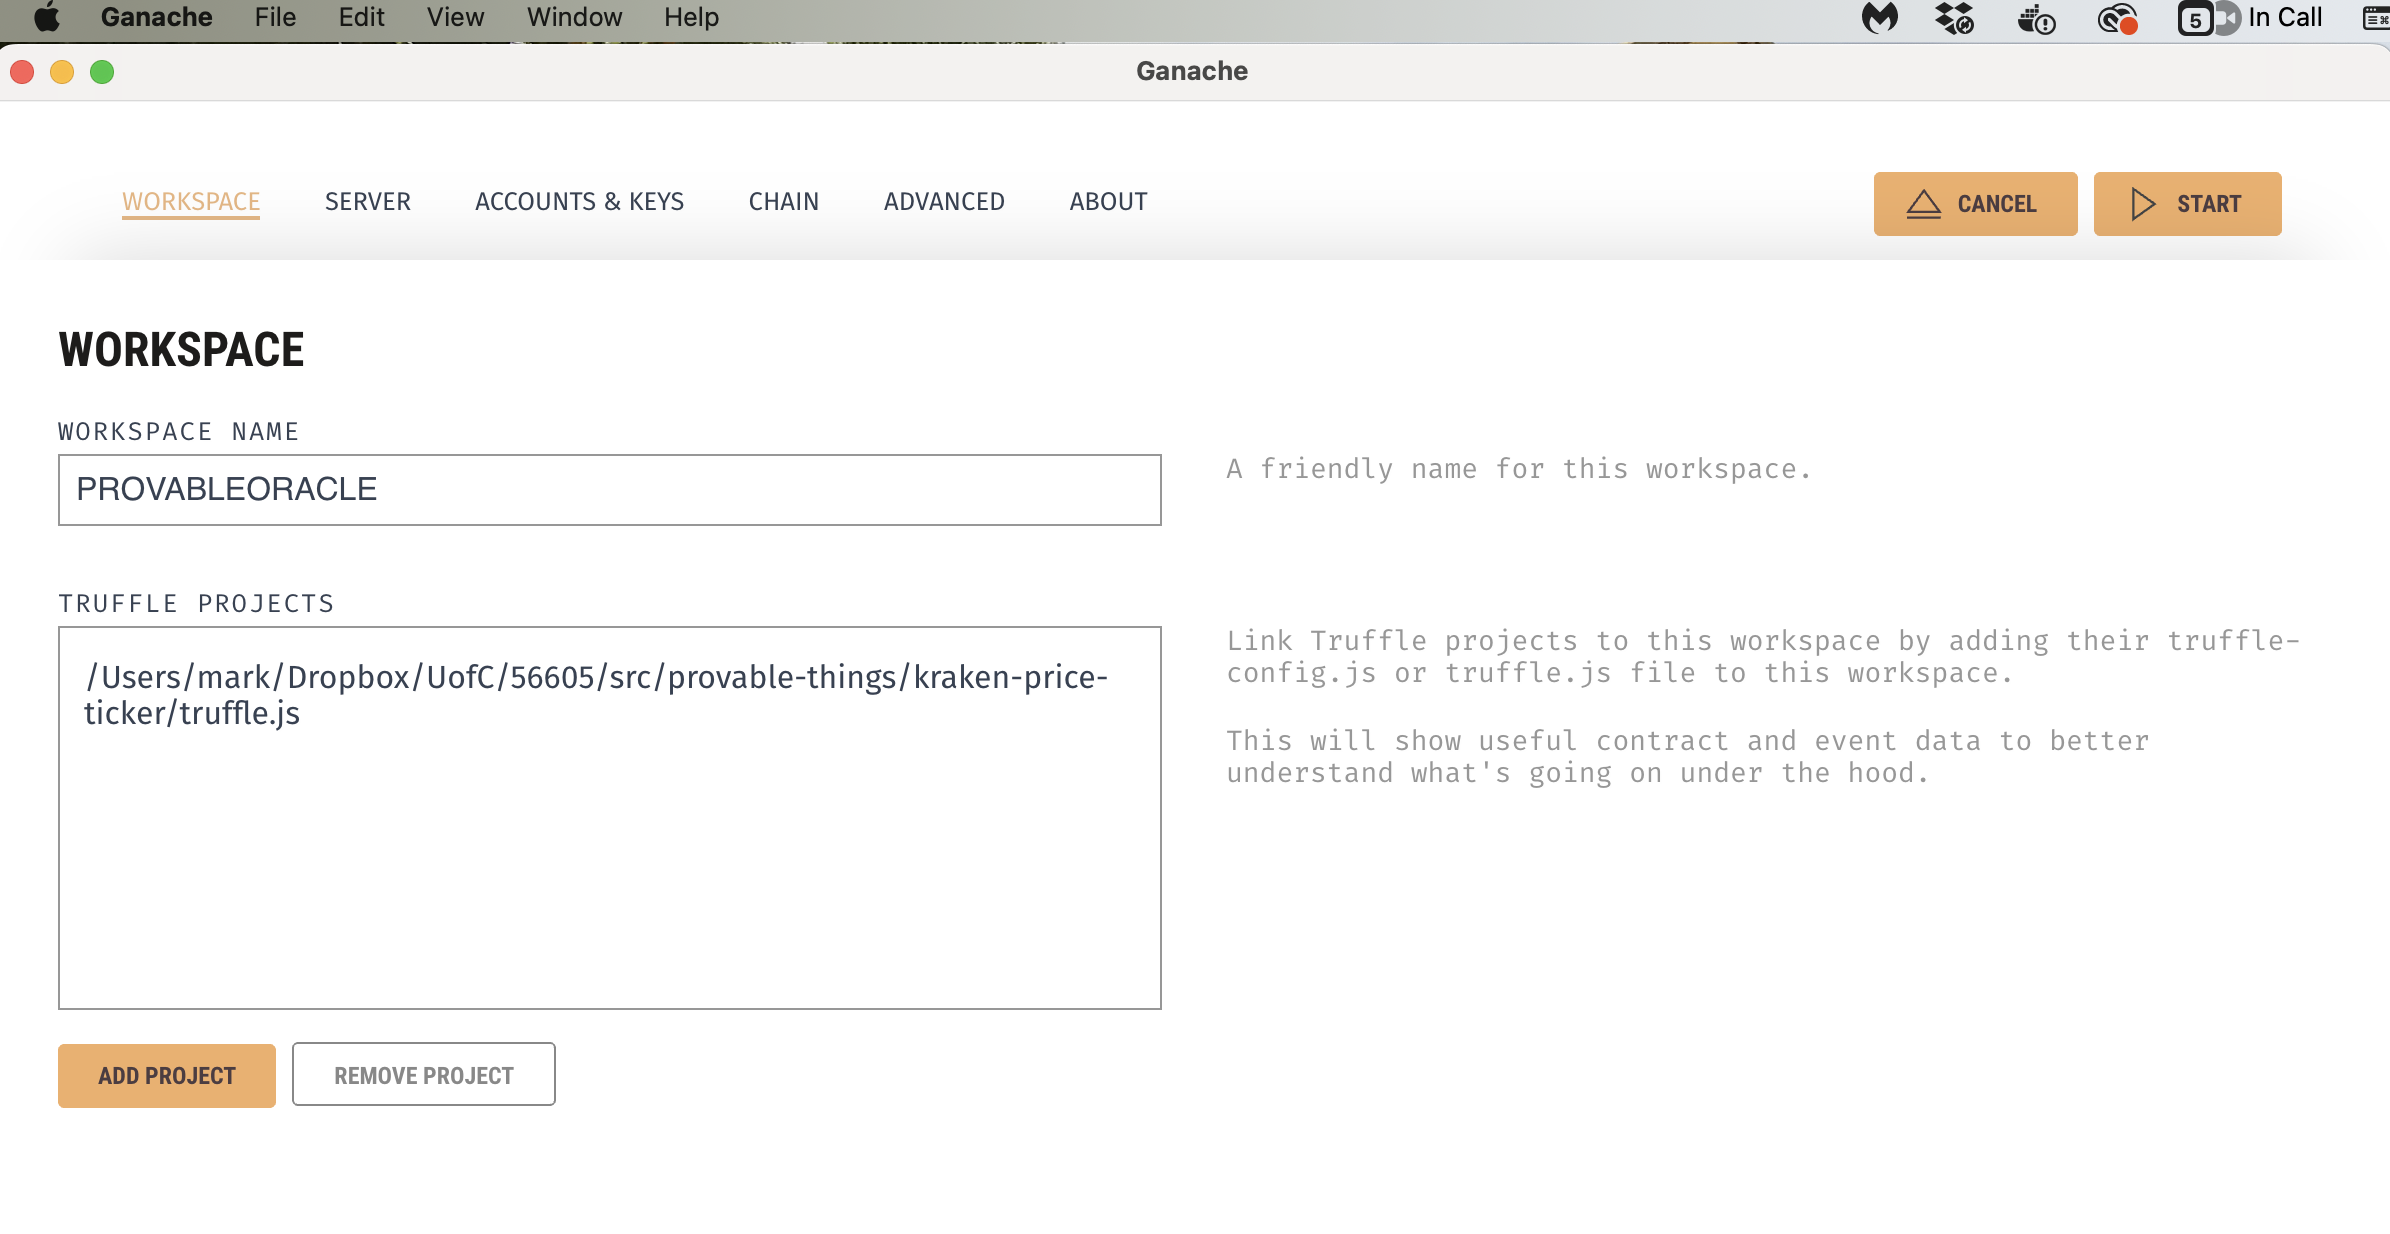Click the Remove Project button

coord(423,1075)
